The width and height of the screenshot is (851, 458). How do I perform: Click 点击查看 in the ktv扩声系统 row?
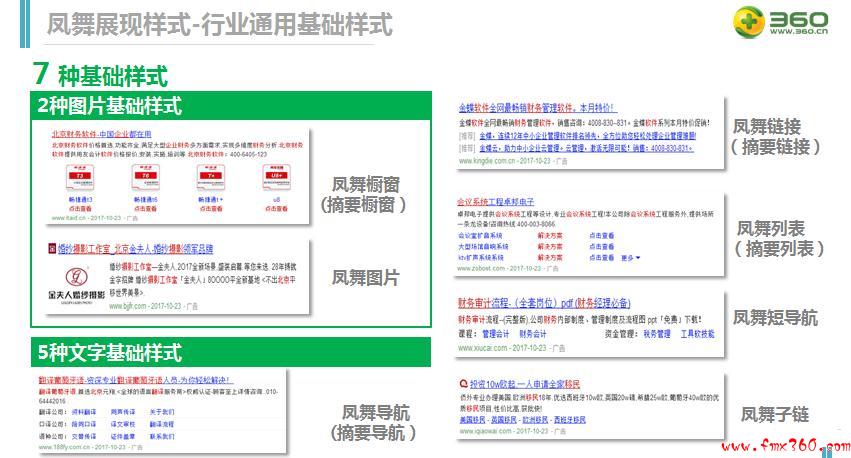pyautogui.click(x=601, y=258)
